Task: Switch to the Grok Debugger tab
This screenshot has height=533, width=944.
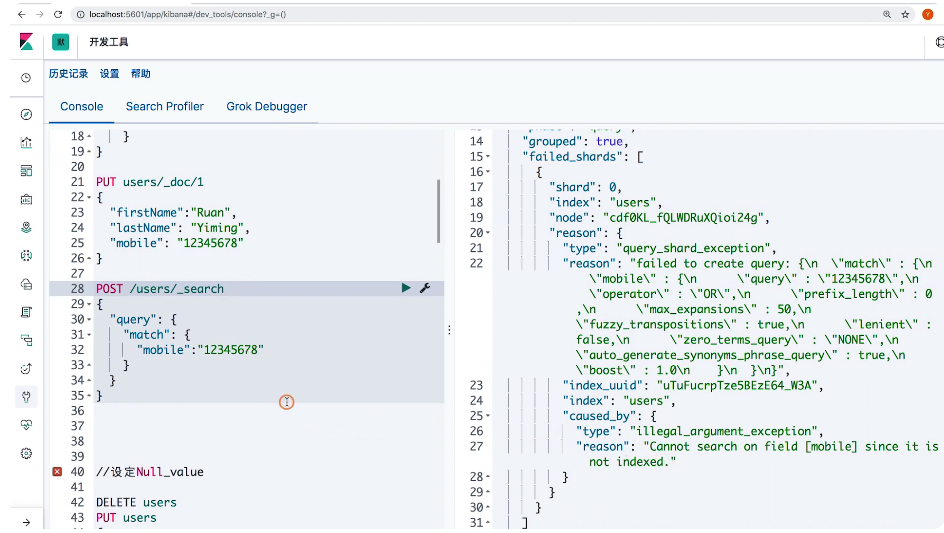Action: (266, 106)
